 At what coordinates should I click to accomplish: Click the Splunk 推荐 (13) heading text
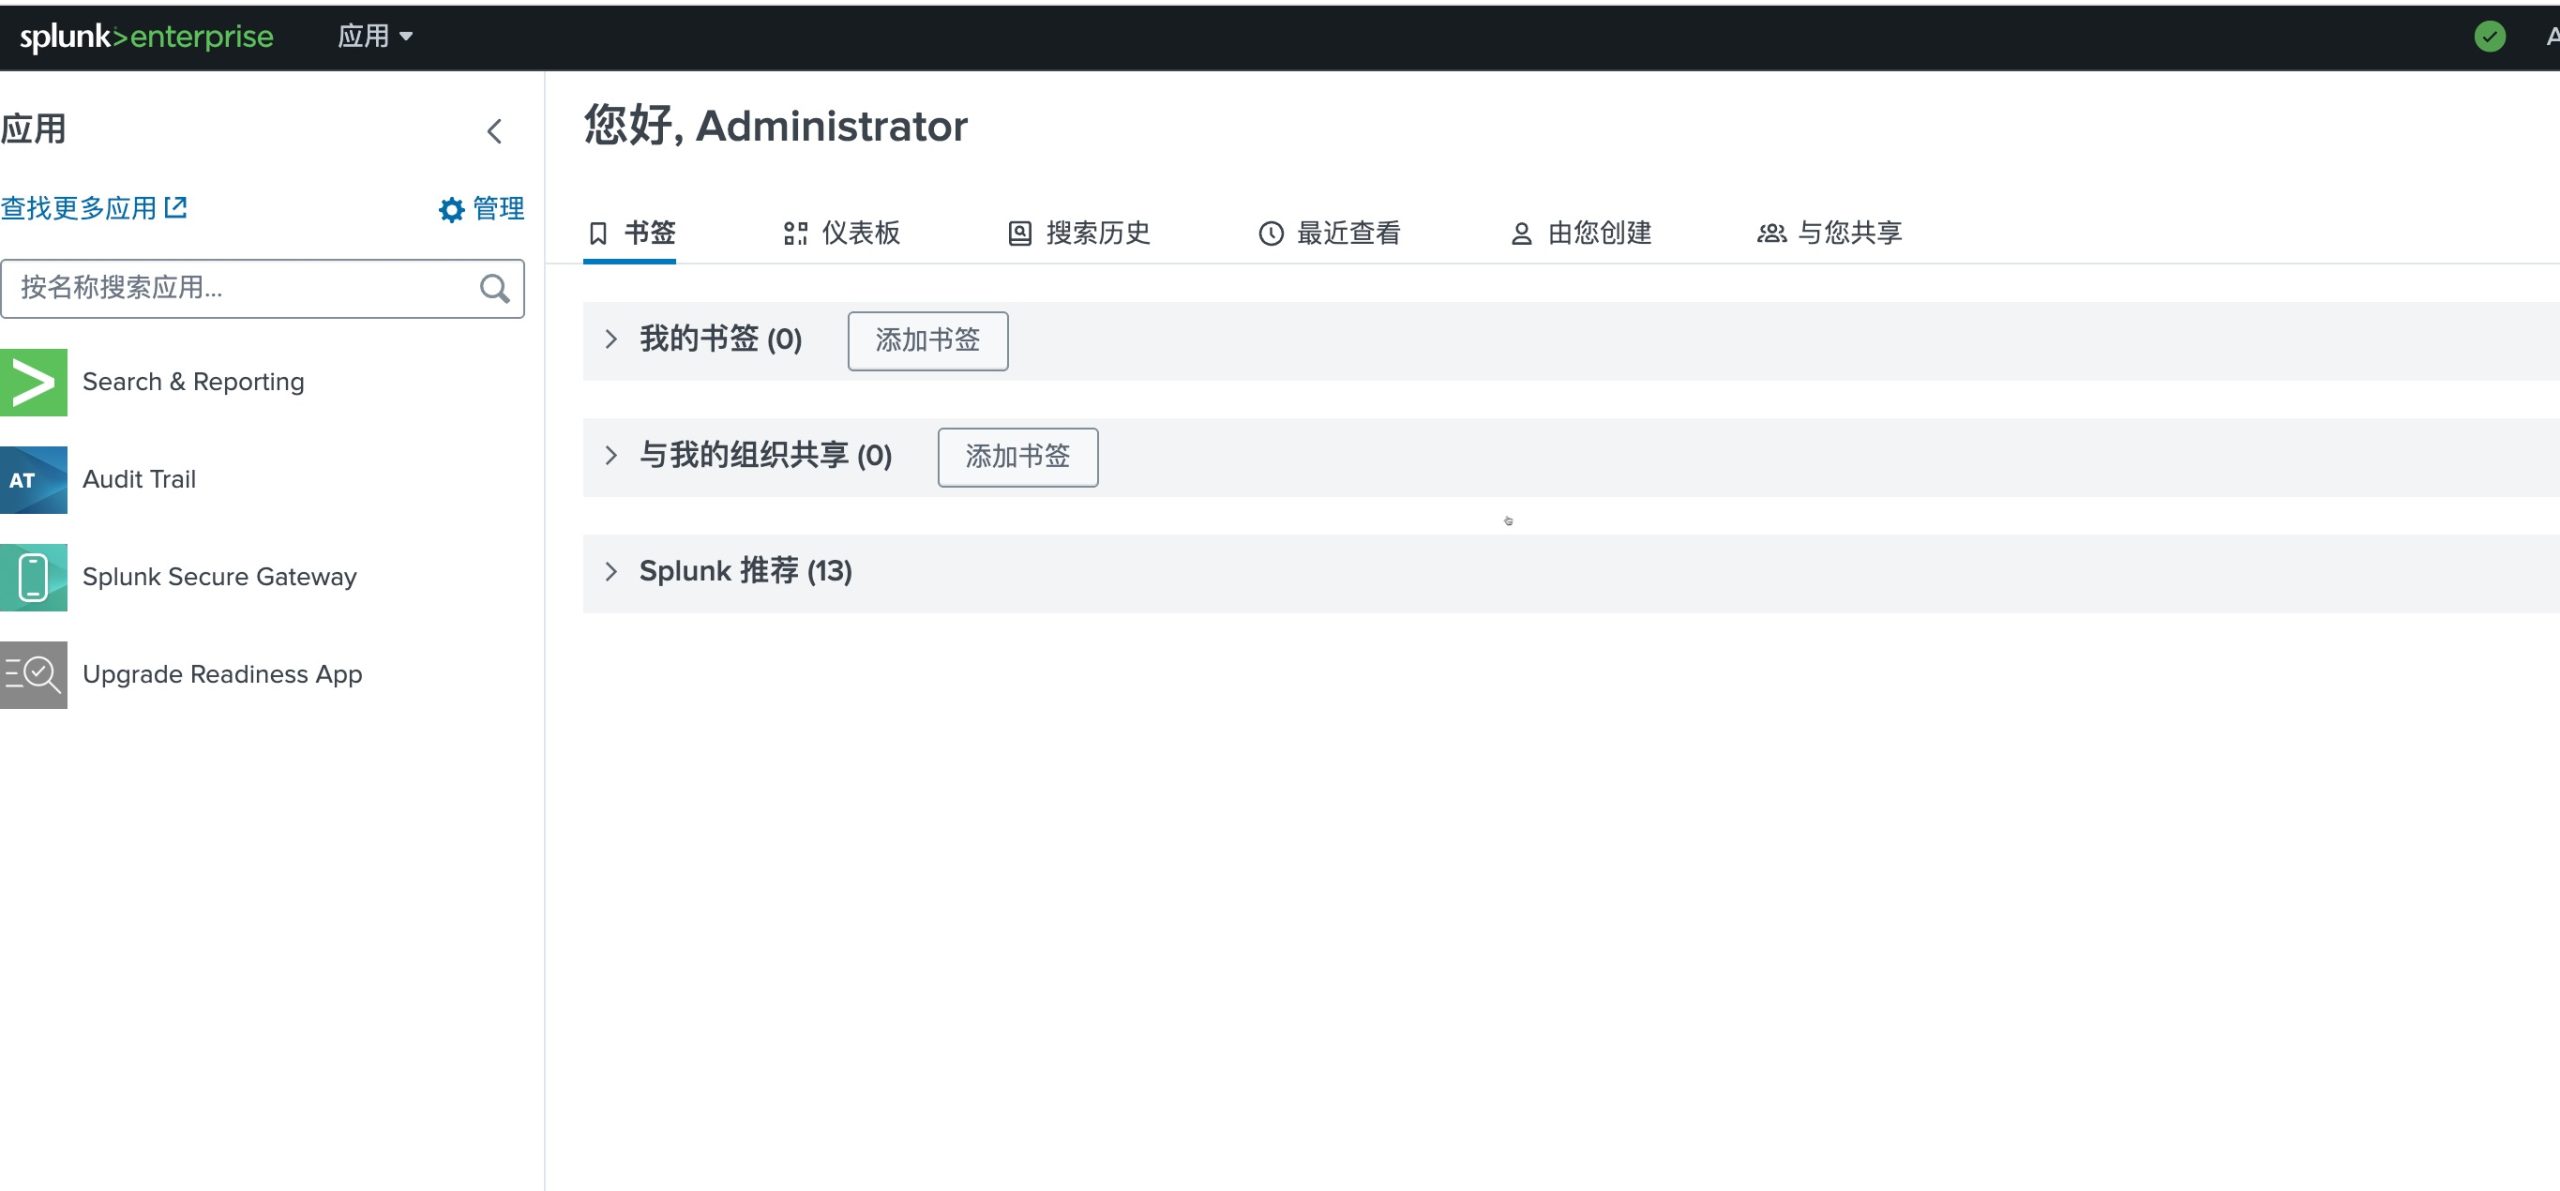coord(746,572)
